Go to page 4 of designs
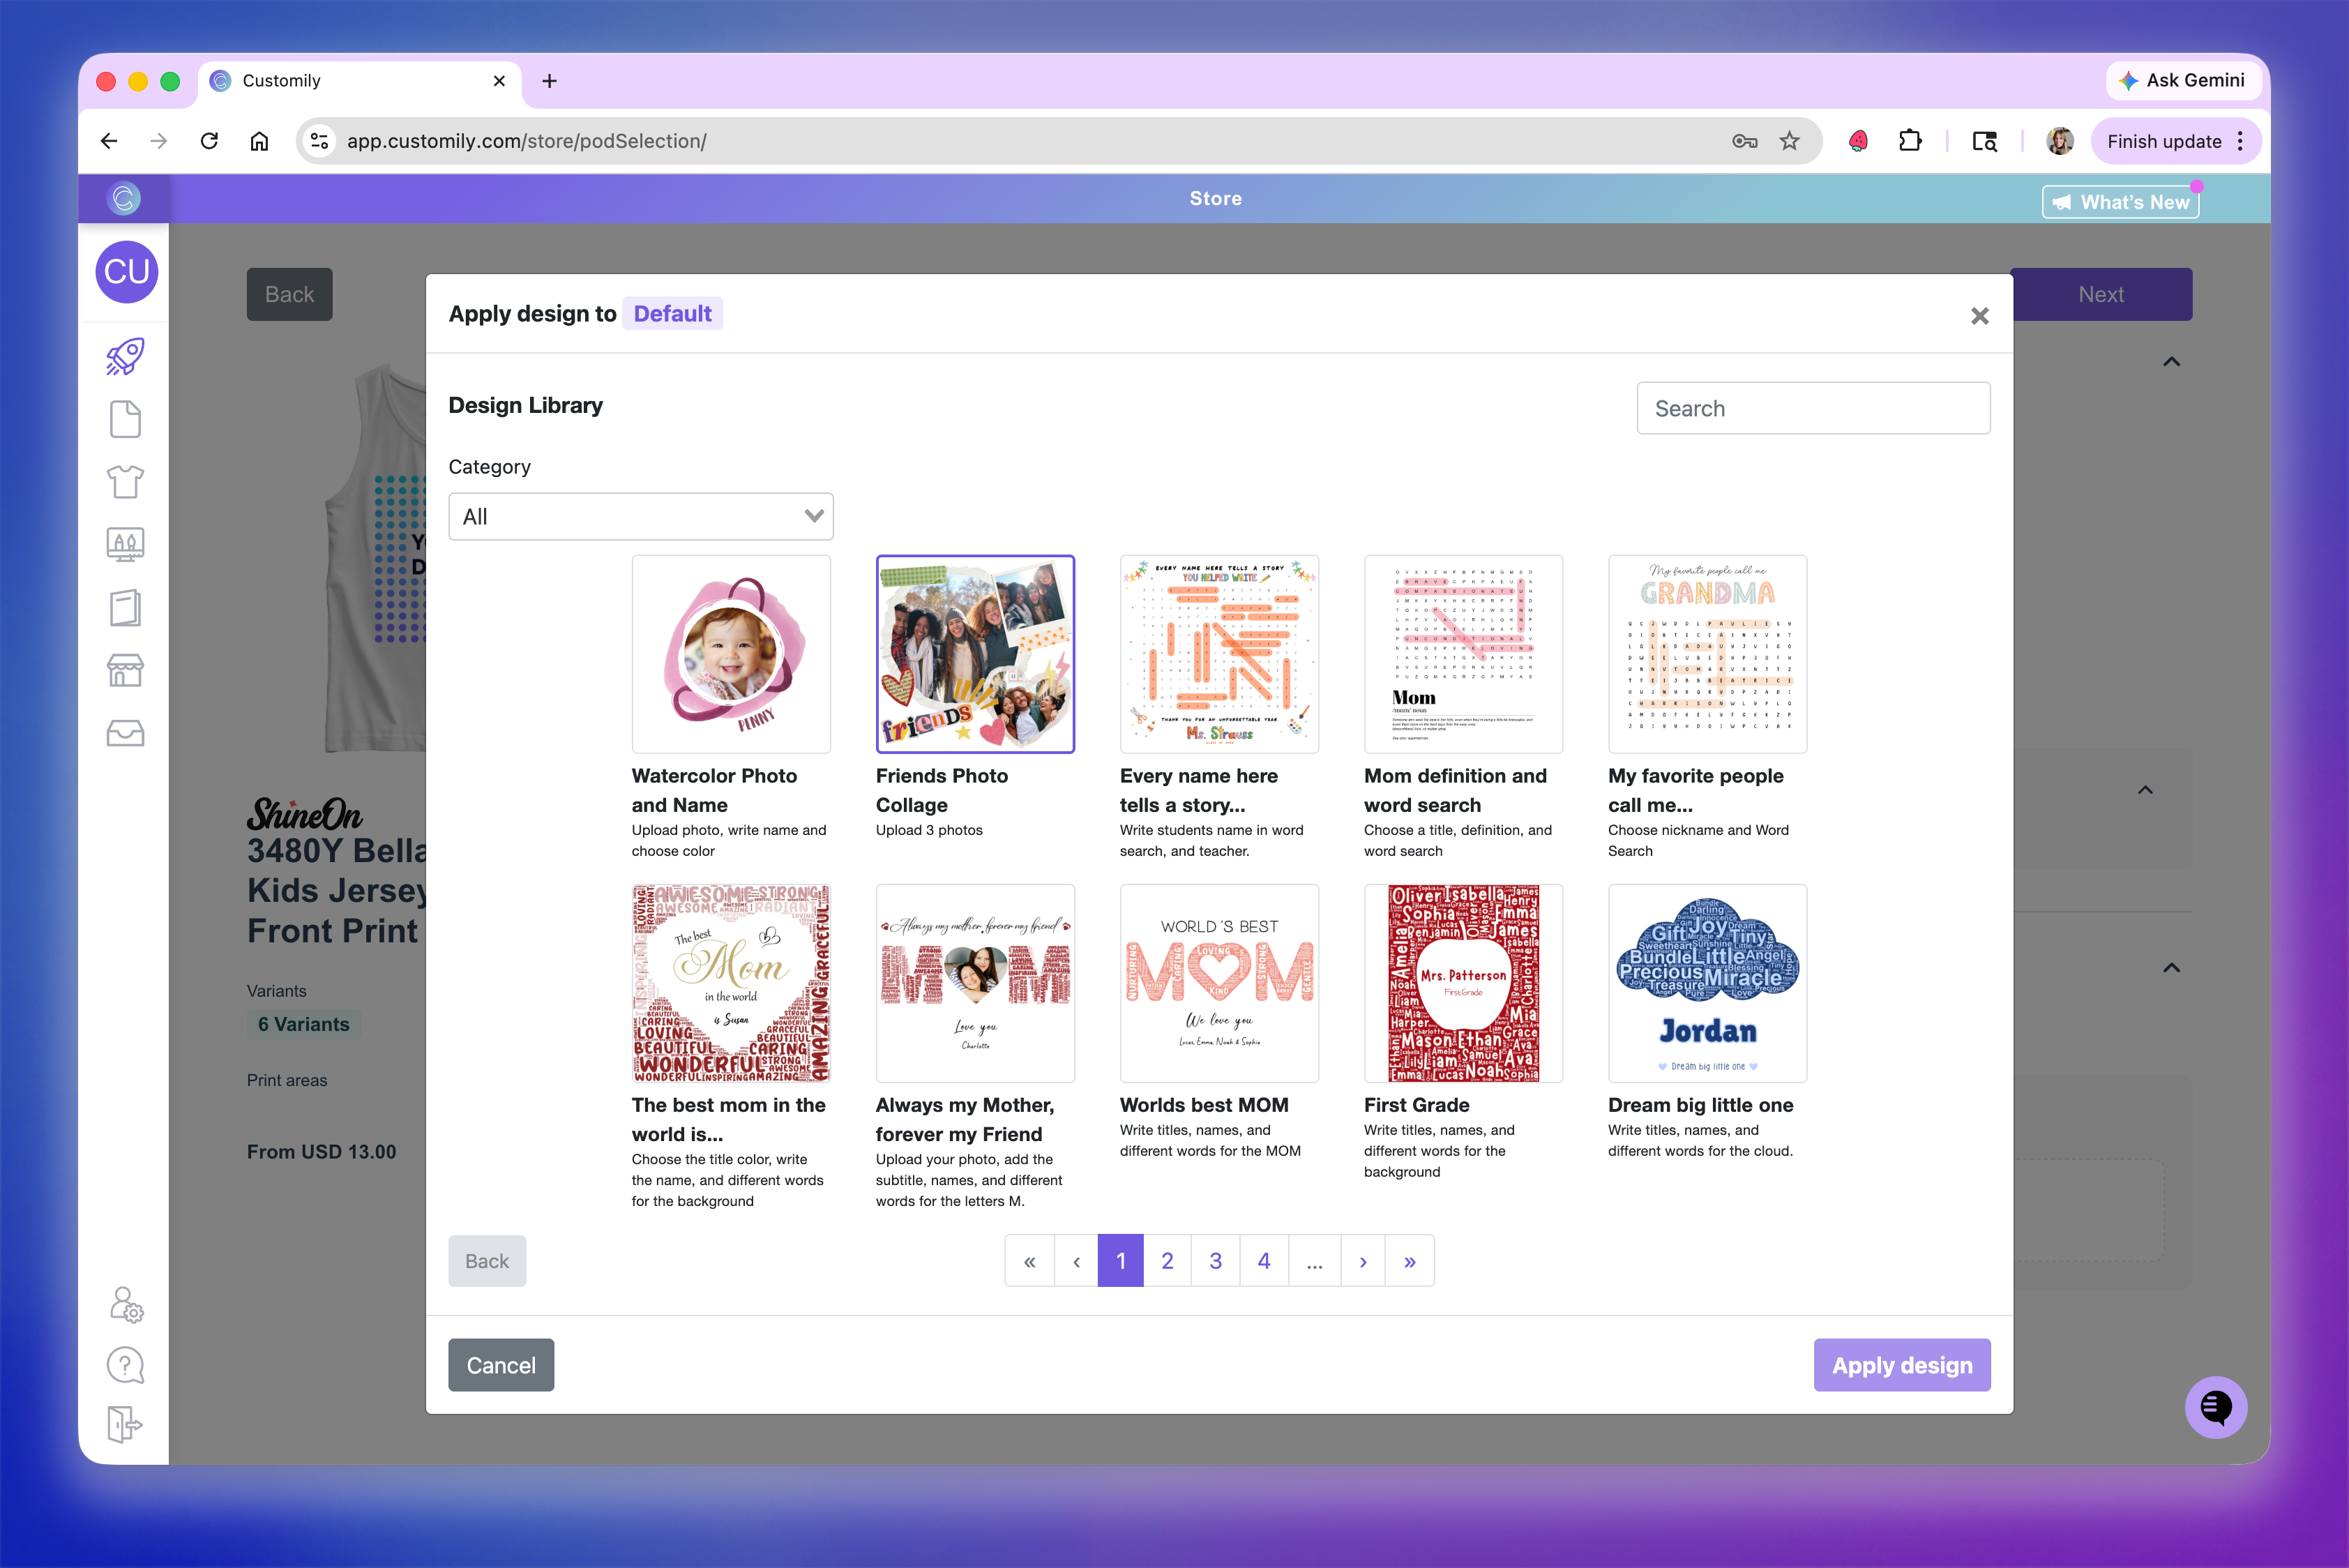Image resolution: width=2349 pixels, height=1568 pixels. coord(1264,1261)
